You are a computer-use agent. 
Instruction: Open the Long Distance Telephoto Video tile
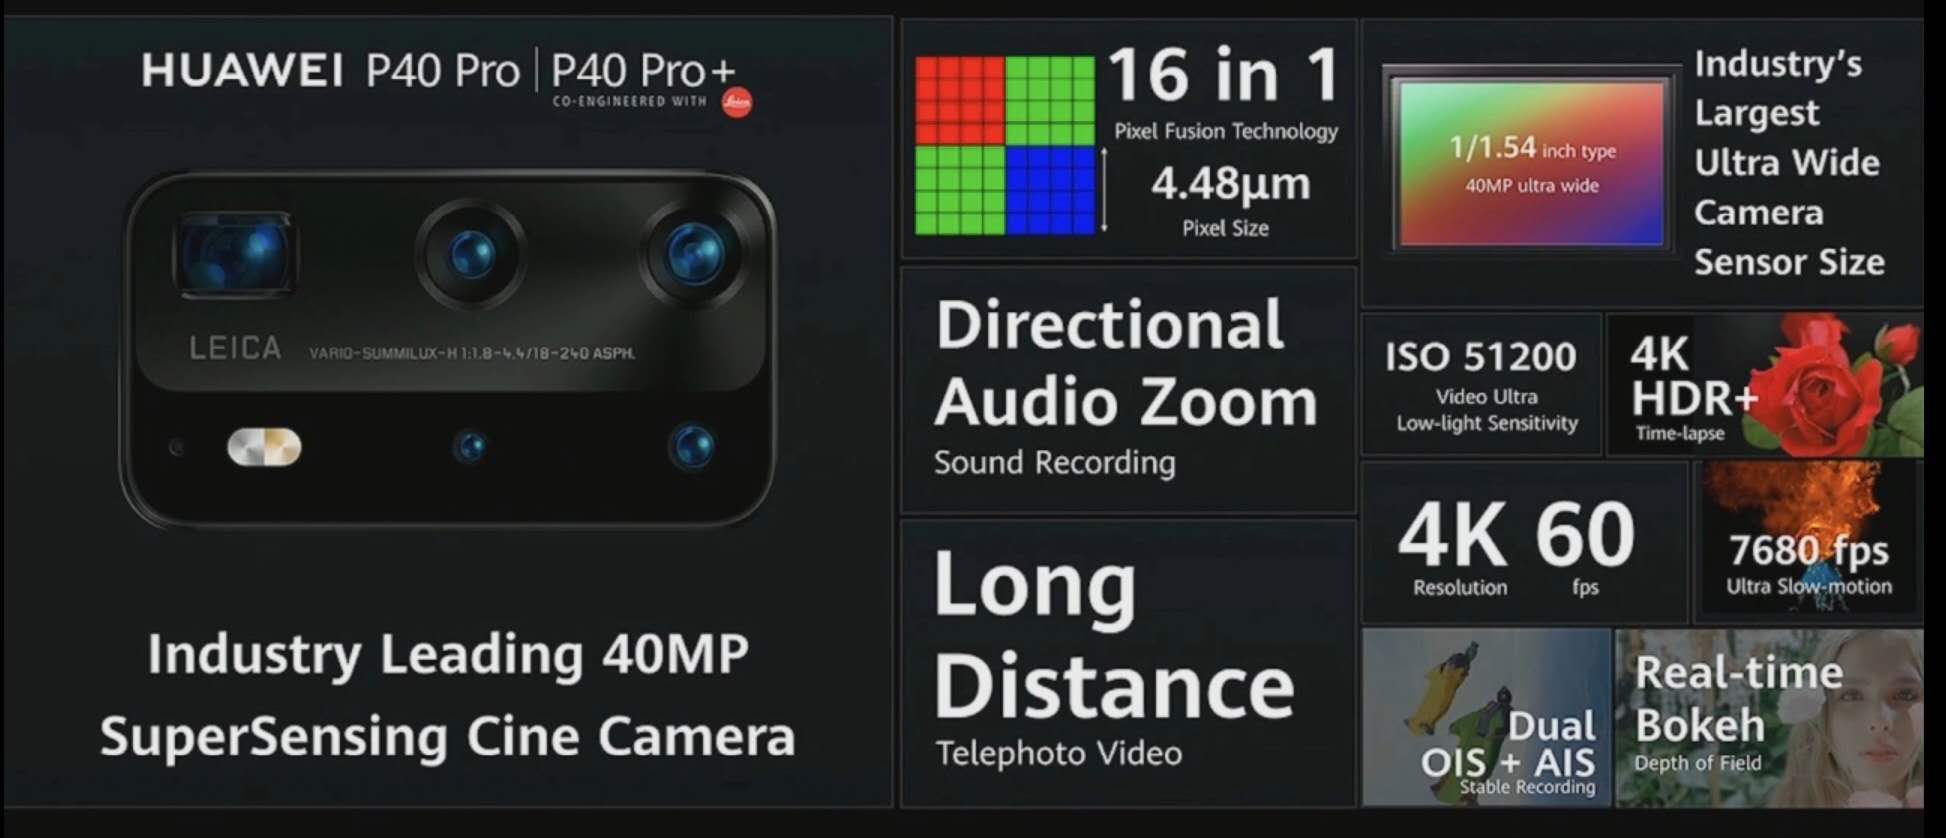pos(1128,663)
